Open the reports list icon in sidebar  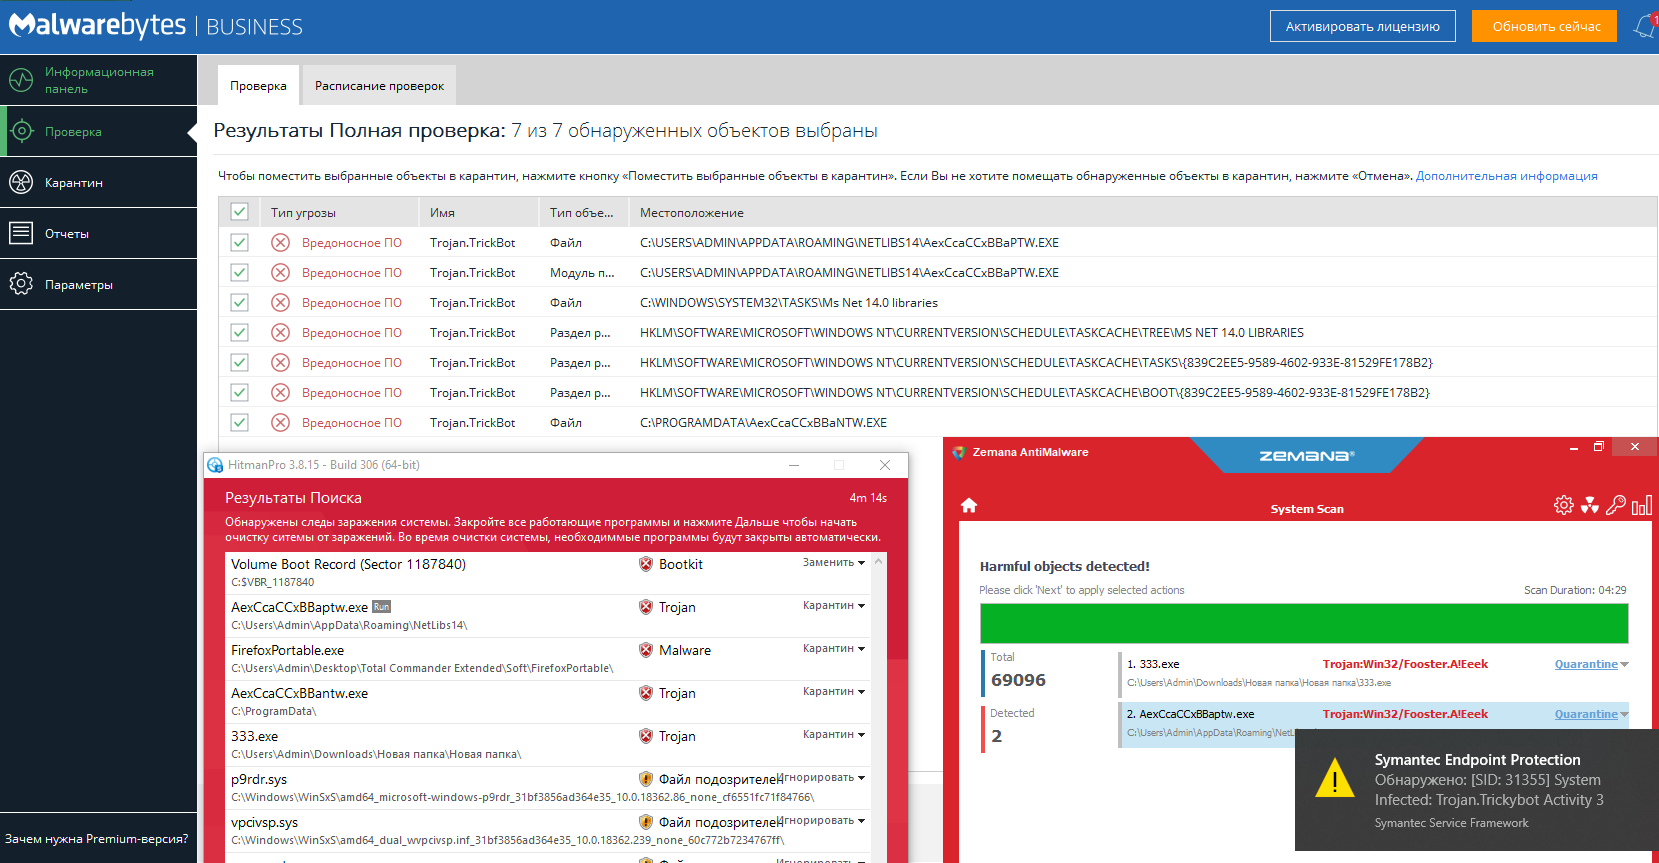tap(21, 233)
